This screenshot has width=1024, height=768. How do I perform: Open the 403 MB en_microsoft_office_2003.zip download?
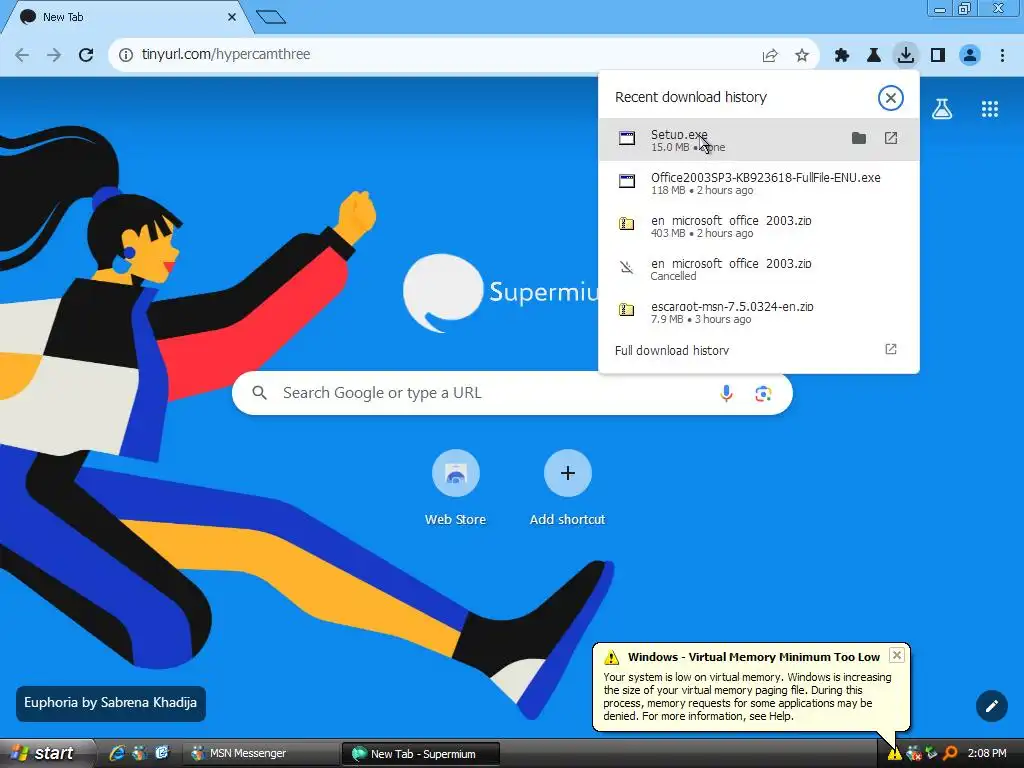click(758, 226)
